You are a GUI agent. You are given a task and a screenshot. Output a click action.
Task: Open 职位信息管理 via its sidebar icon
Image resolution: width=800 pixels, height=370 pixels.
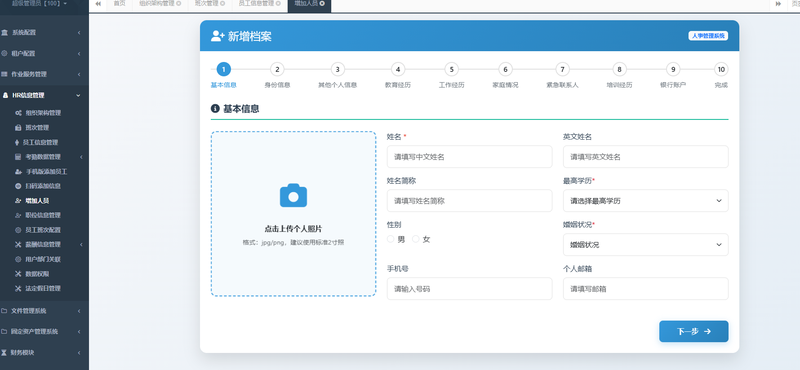point(18,215)
